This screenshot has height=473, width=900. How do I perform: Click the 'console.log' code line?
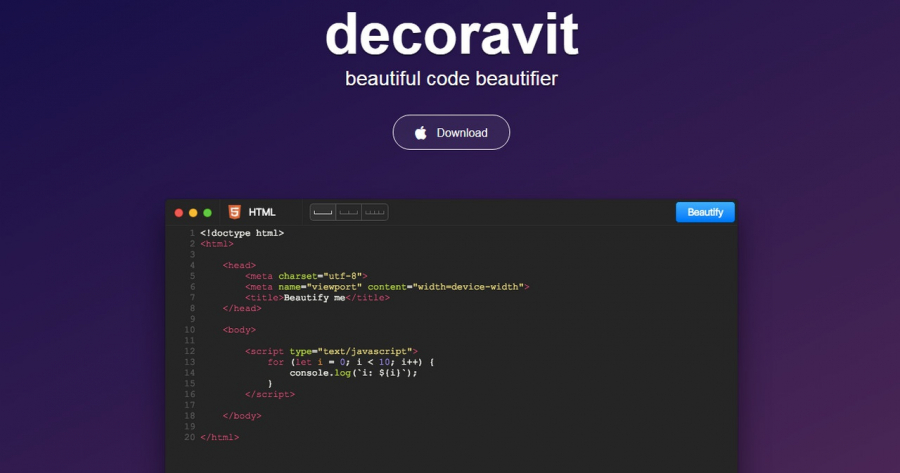(x=354, y=373)
